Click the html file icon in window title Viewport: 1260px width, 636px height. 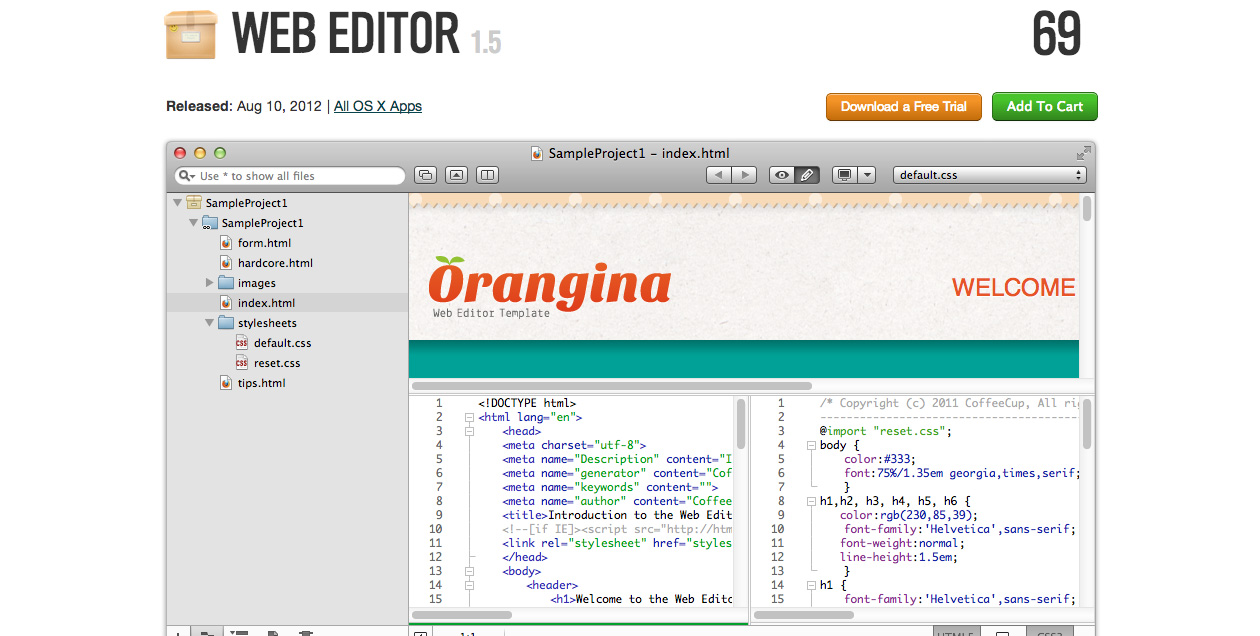tap(537, 153)
